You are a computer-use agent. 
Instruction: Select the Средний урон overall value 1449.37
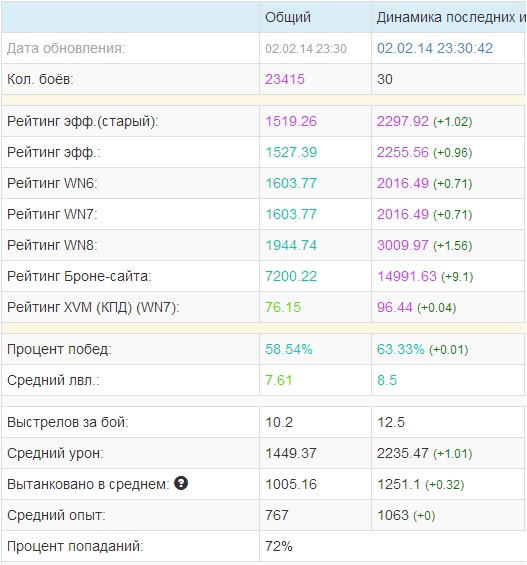point(291,453)
